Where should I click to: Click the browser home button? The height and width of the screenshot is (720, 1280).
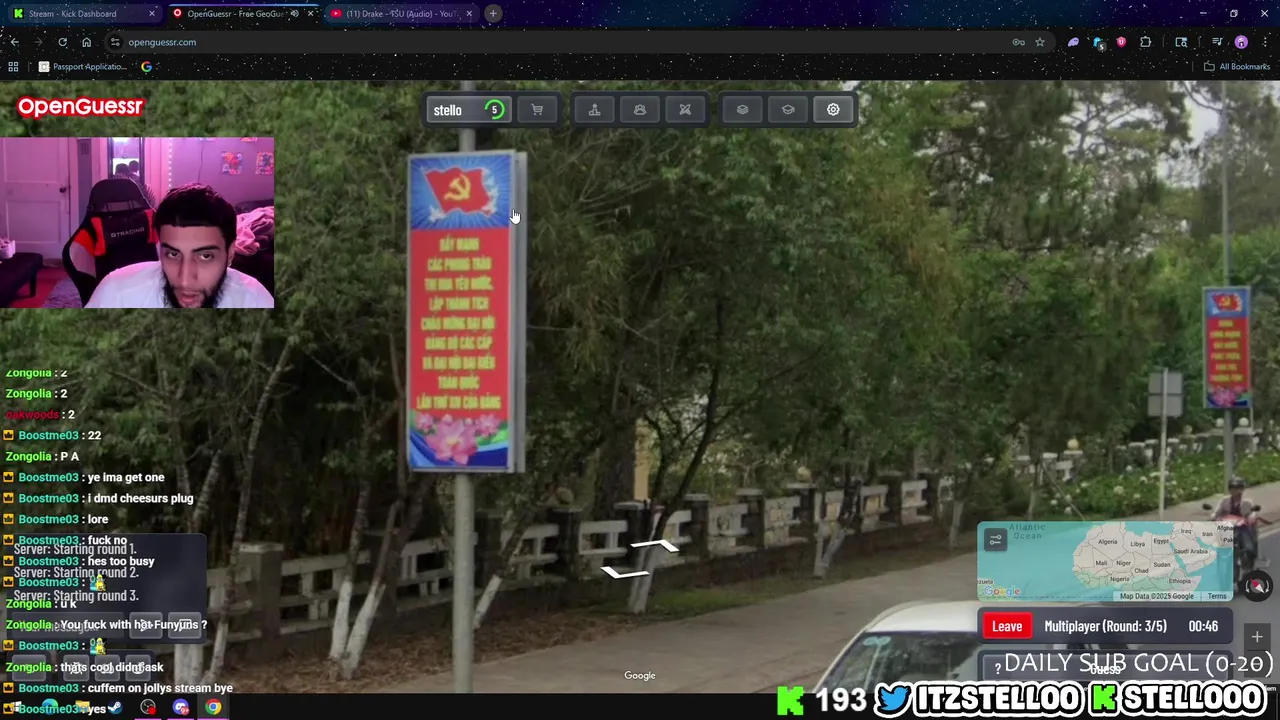[86, 42]
